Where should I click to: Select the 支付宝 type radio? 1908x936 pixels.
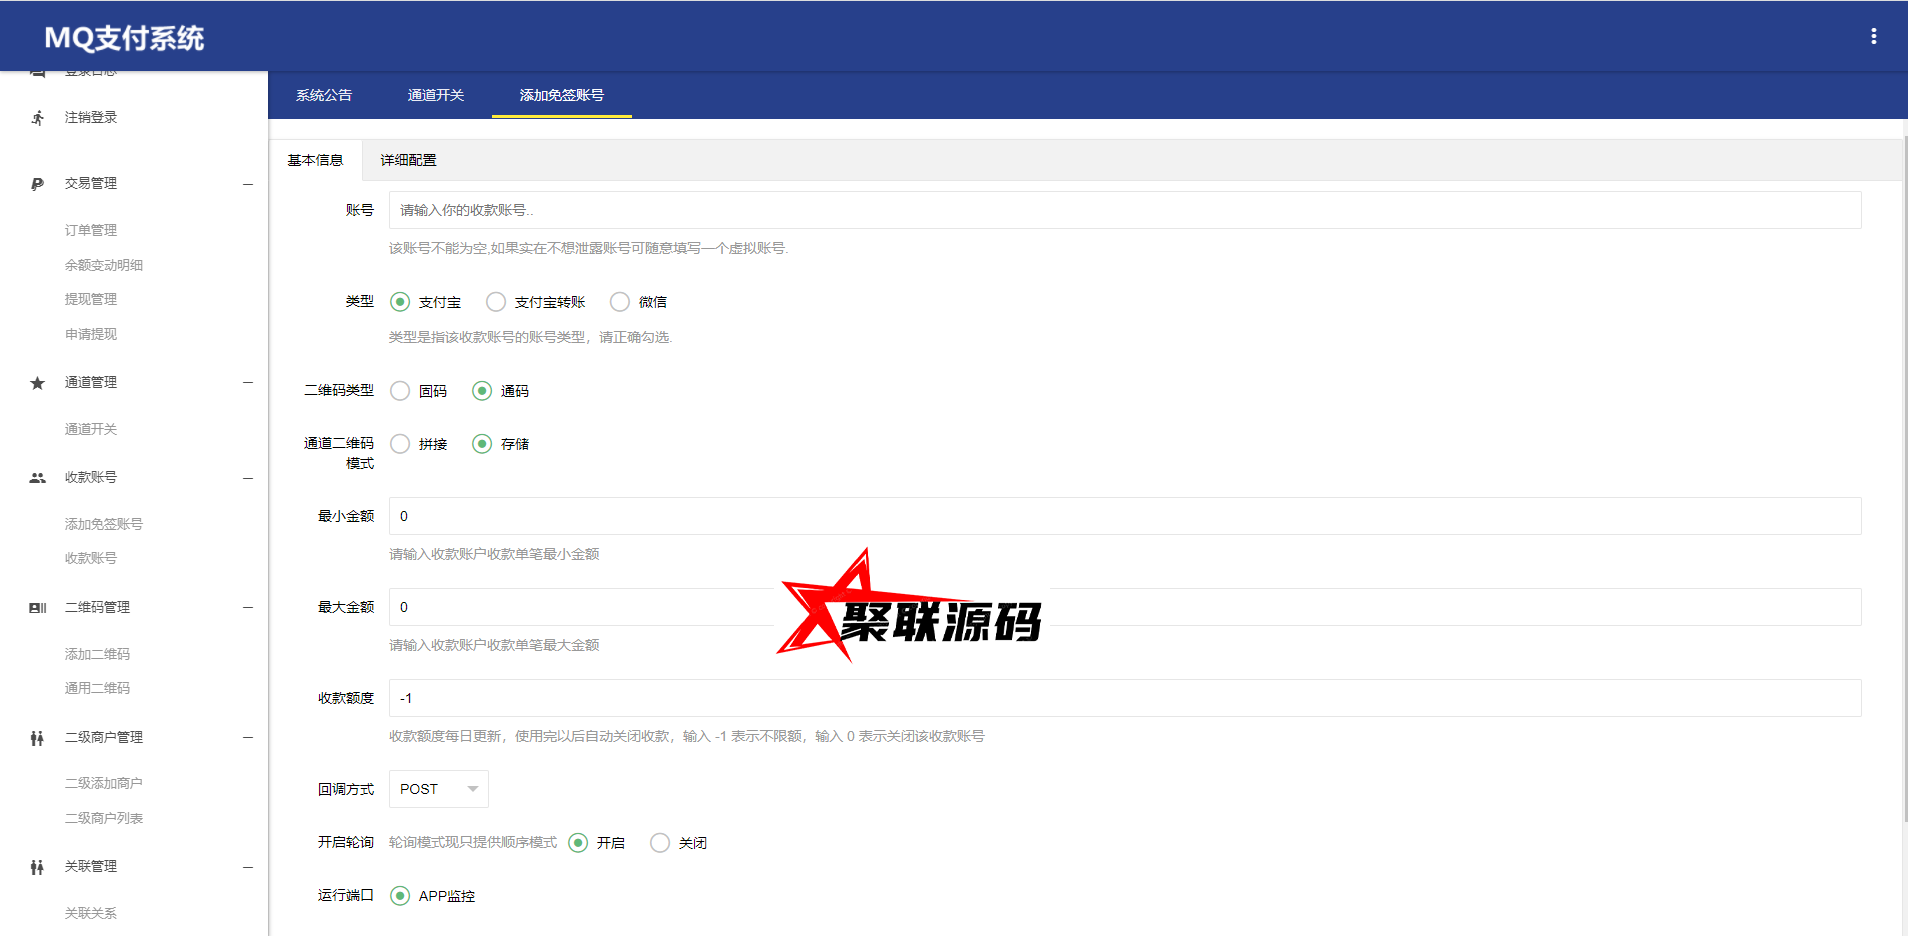(400, 302)
